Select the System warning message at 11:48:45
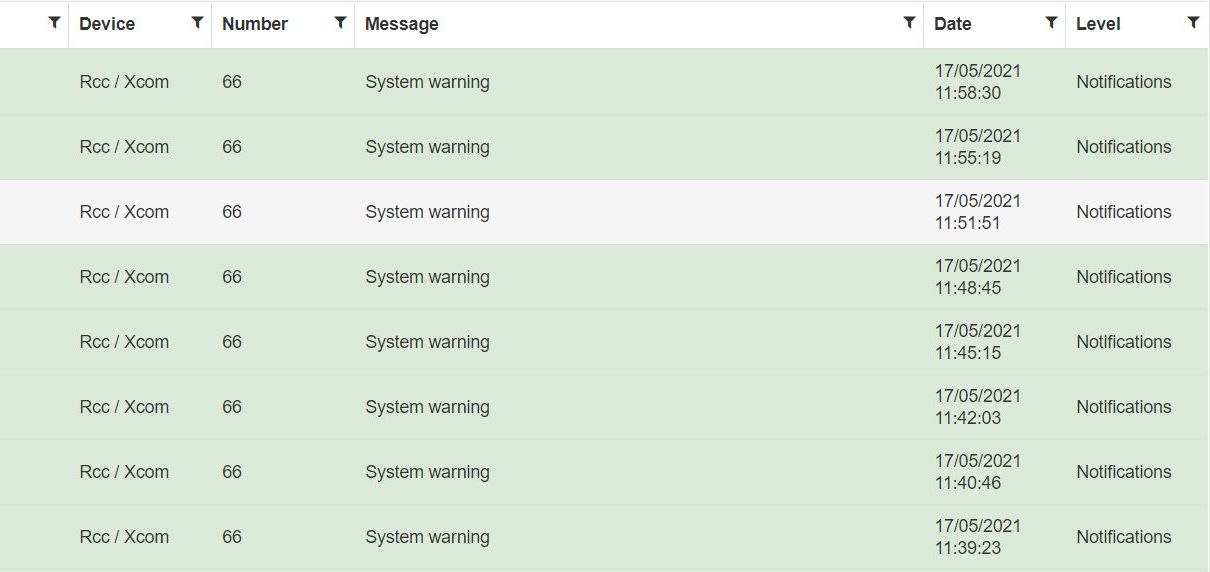 click(427, 277)
